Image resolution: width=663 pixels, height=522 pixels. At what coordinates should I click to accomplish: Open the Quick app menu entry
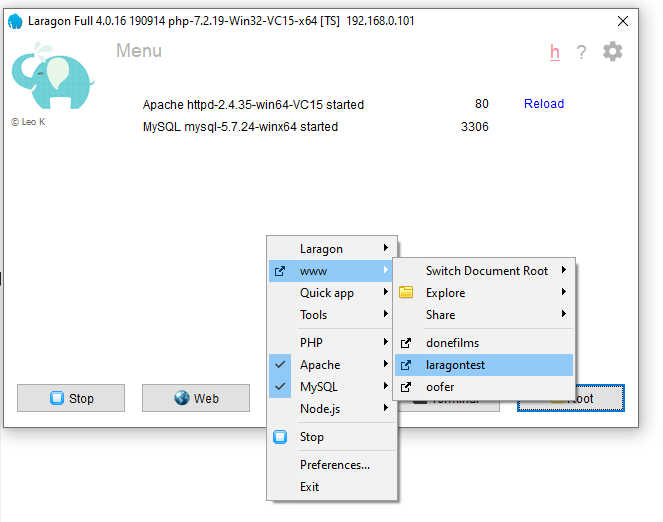pyautogui.click(x=332, y=293)
